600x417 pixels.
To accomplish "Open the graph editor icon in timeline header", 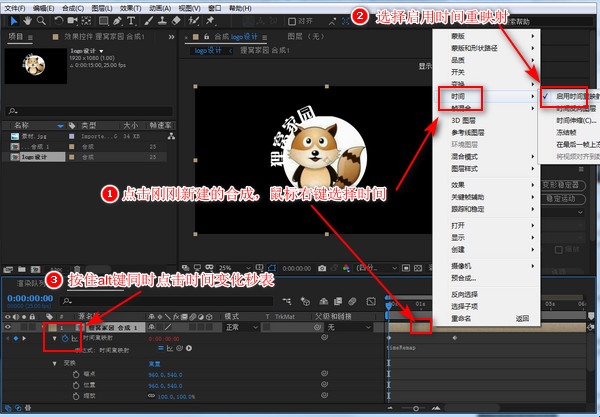I will click(371, 301).
